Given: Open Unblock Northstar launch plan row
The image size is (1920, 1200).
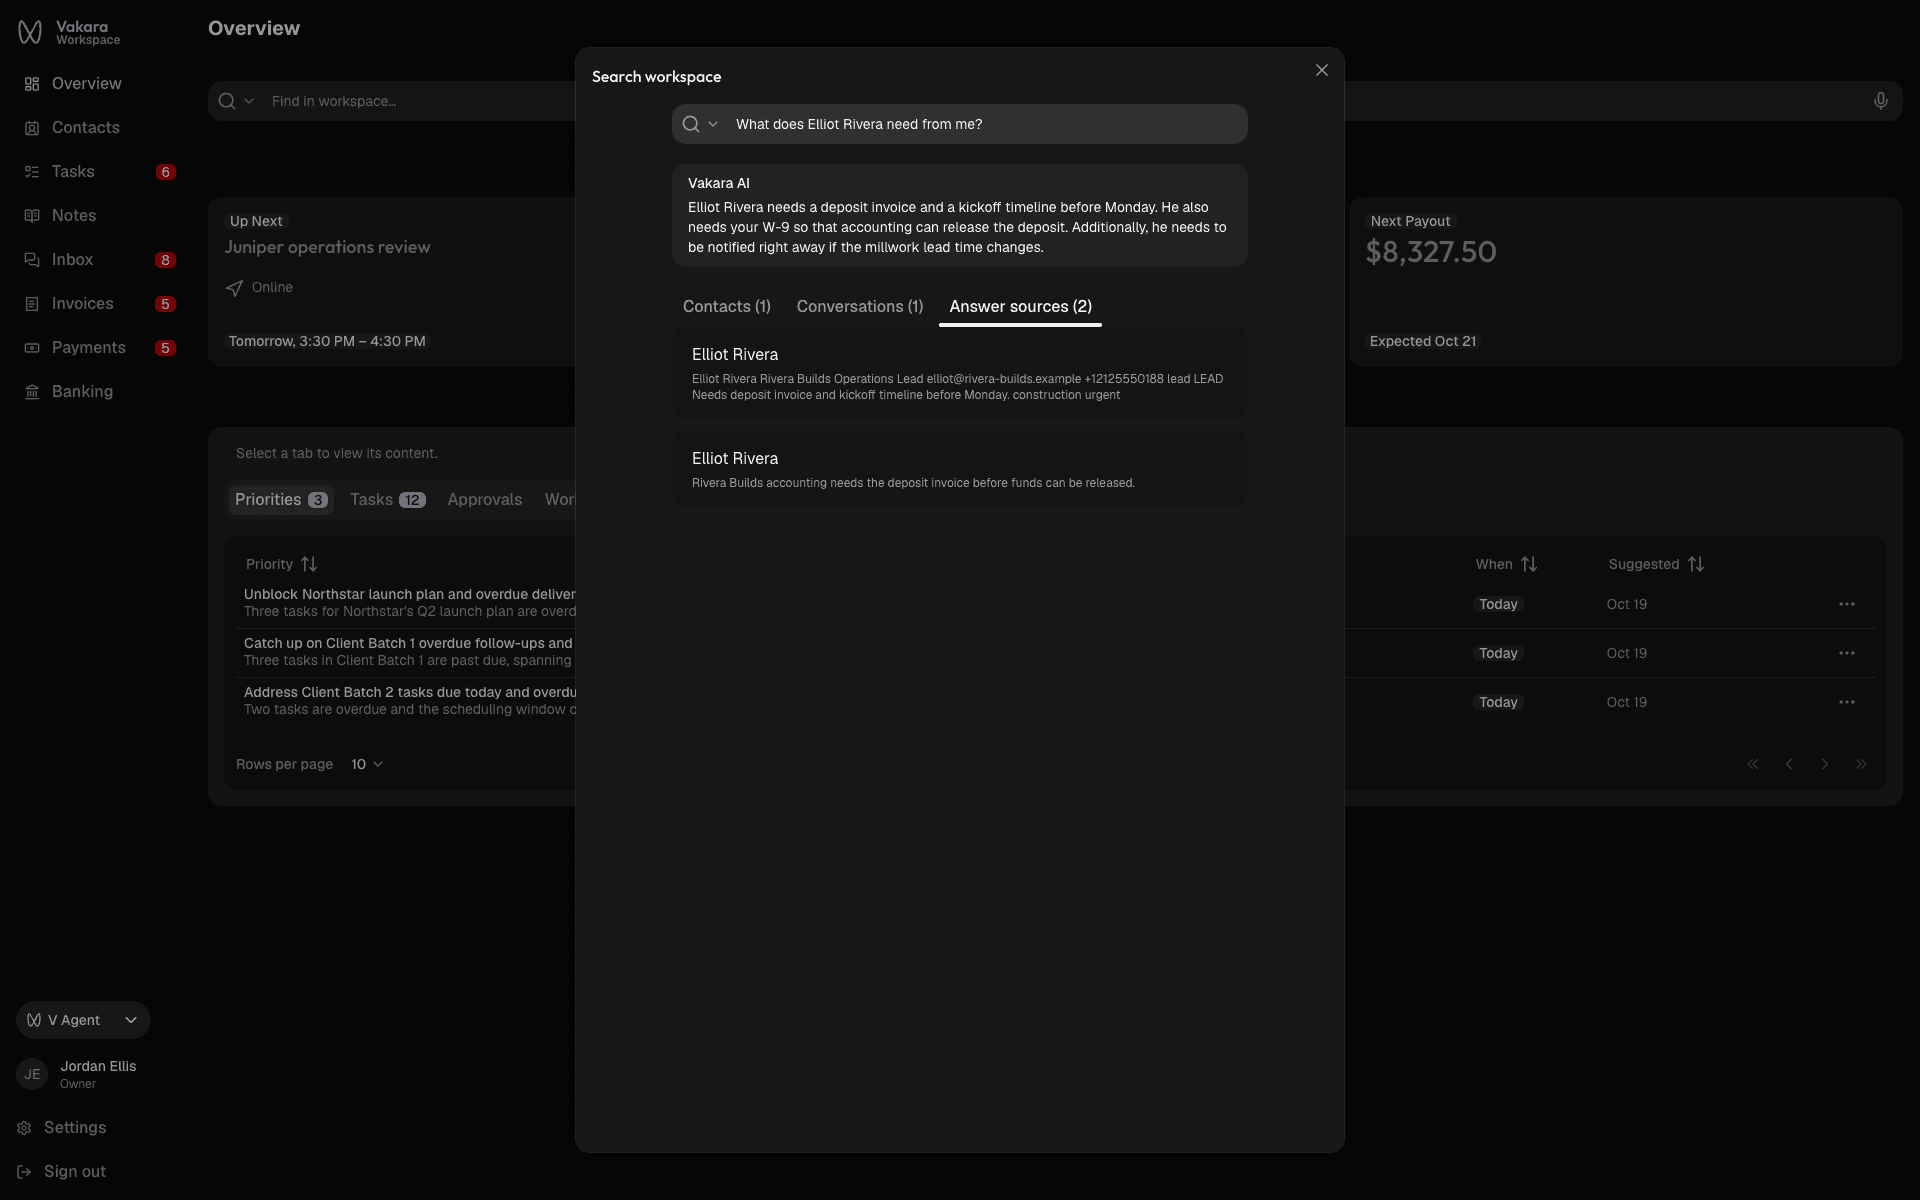Looking at the screenshot, I should [x=410, y=603].
